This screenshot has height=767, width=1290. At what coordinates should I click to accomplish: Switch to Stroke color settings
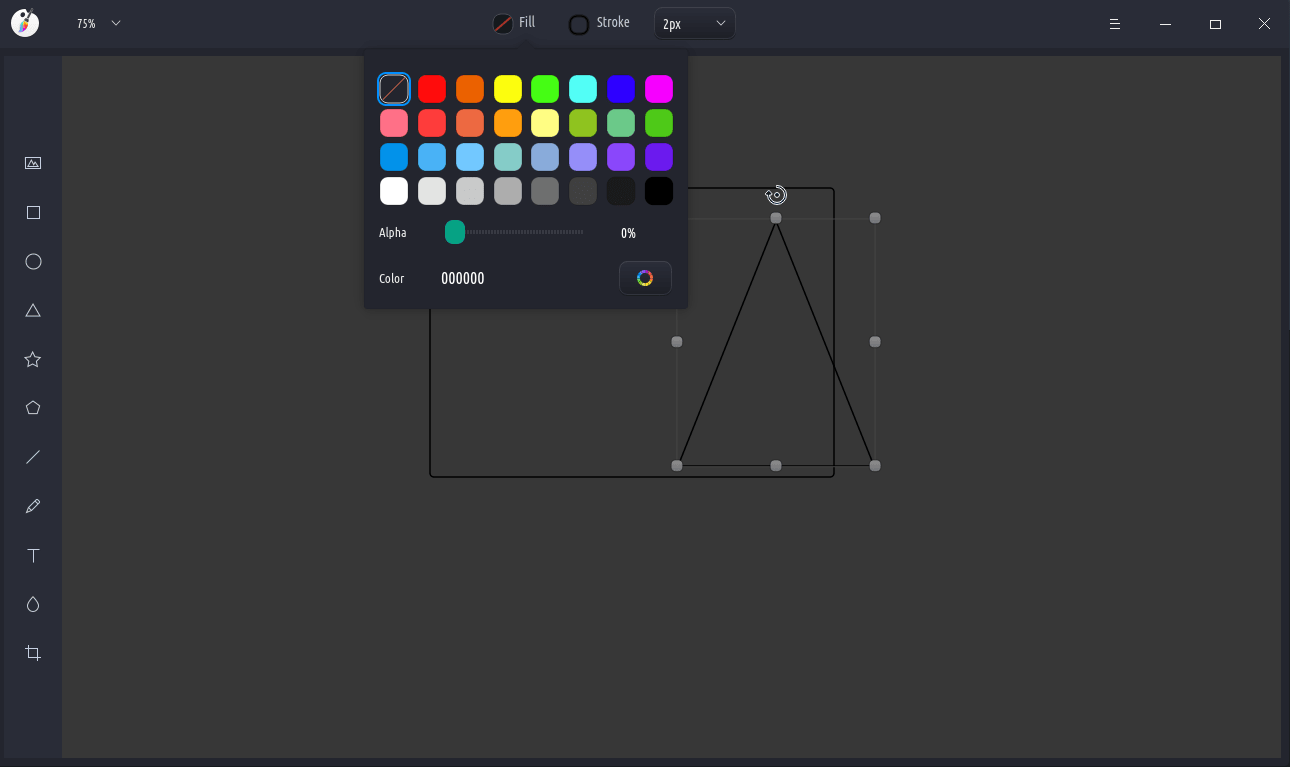coord(599,23)
